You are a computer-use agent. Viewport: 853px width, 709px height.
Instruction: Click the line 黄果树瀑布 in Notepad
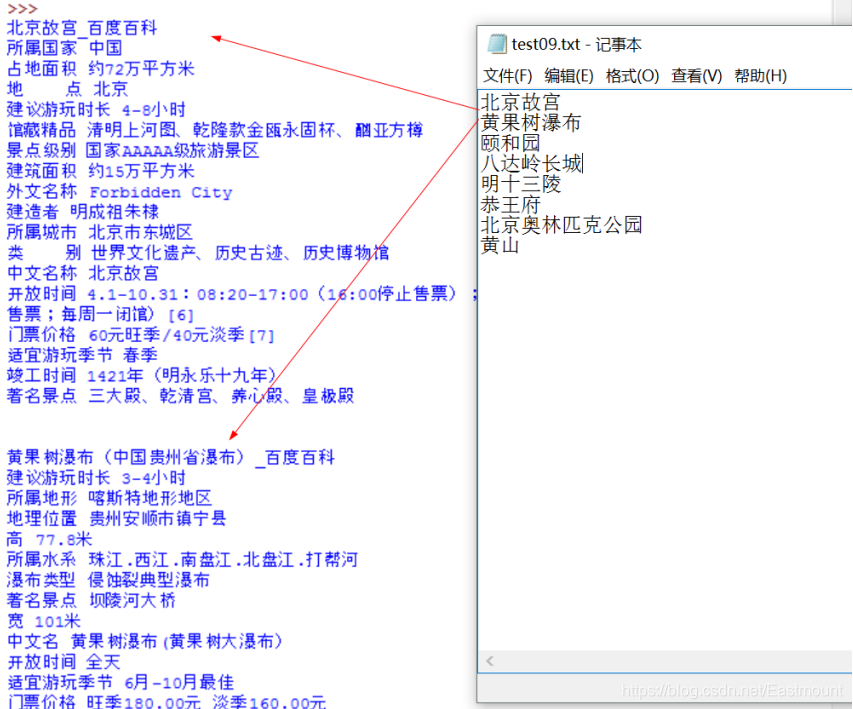(530, 123)
